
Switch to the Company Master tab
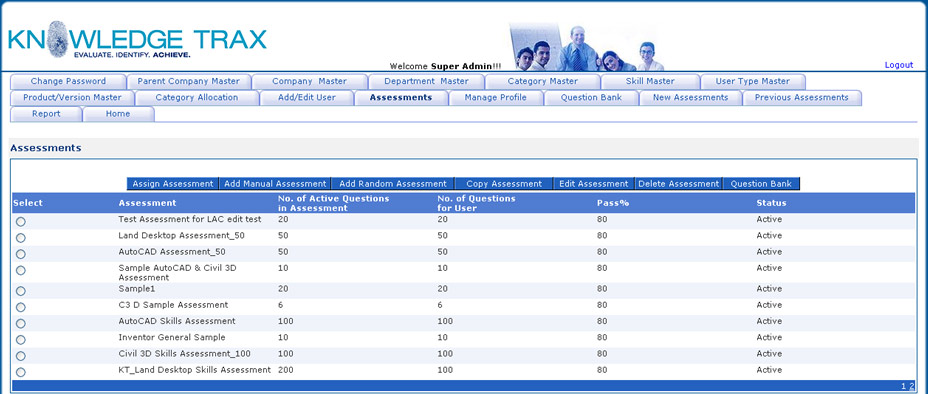(x=309, y=82)
